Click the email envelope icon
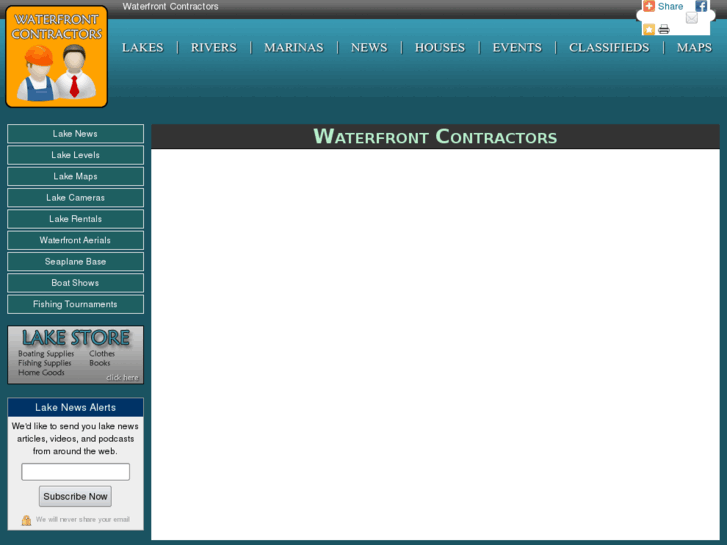Viewport: 727px width, 545px height. pyautogui.click(x=691, y=18)
